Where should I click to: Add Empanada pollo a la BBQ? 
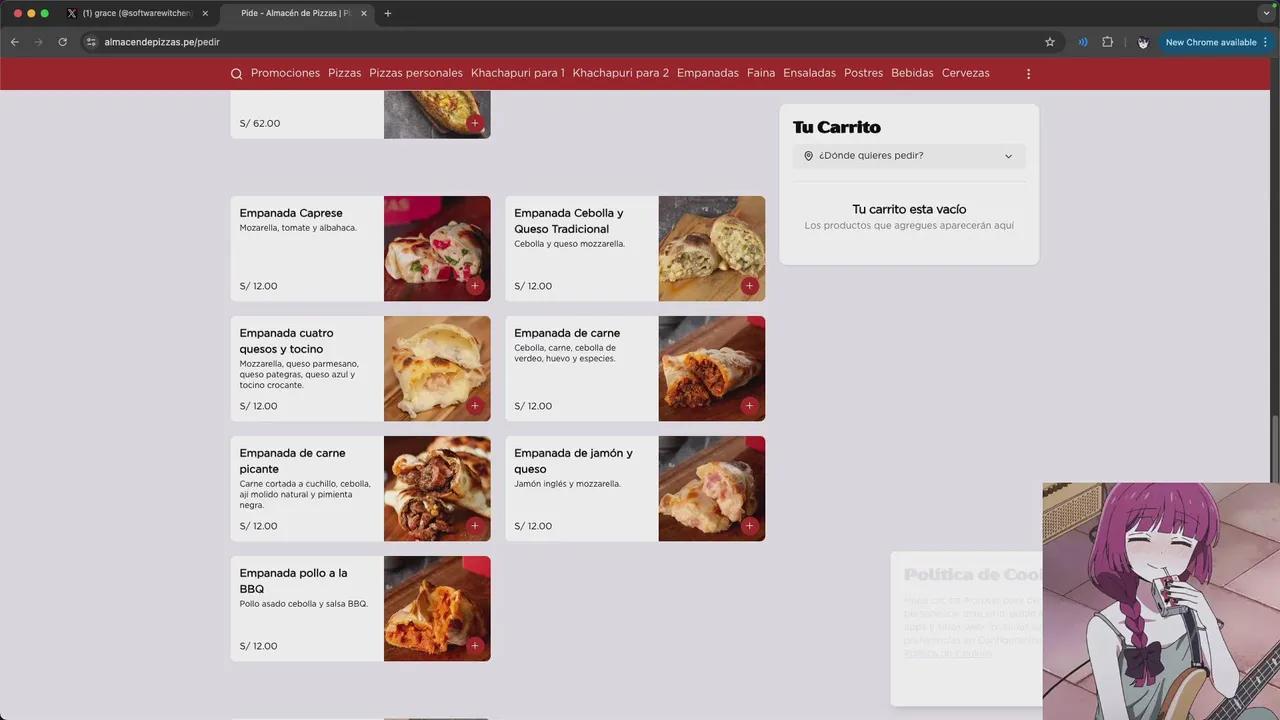[474, 646]
